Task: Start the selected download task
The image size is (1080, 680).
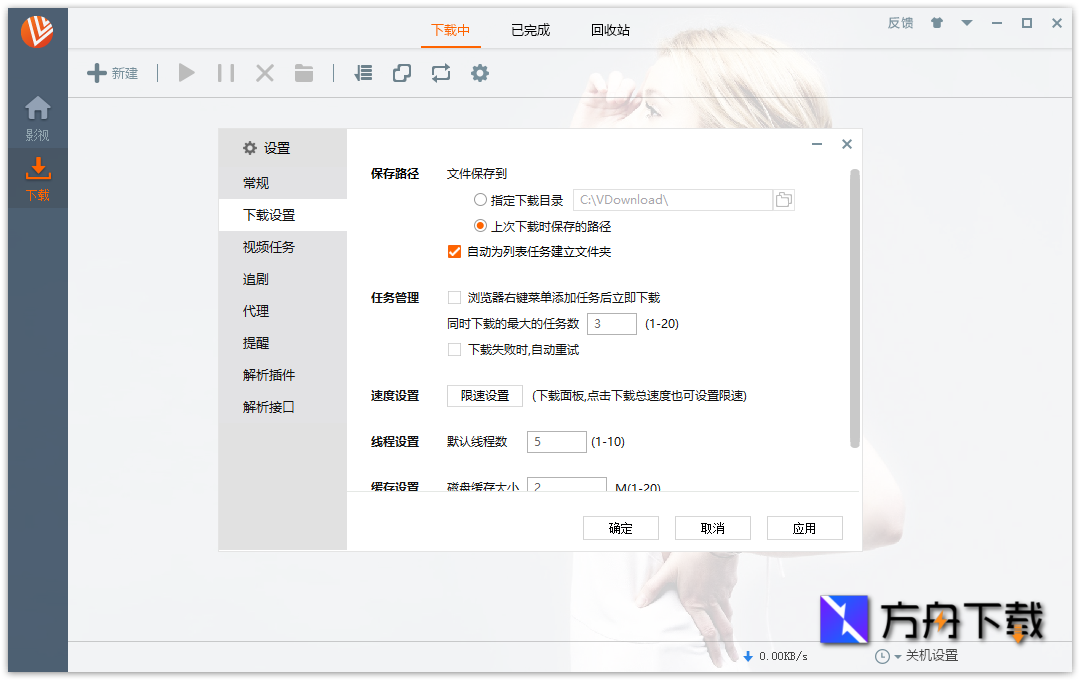Action: point(186,72)
